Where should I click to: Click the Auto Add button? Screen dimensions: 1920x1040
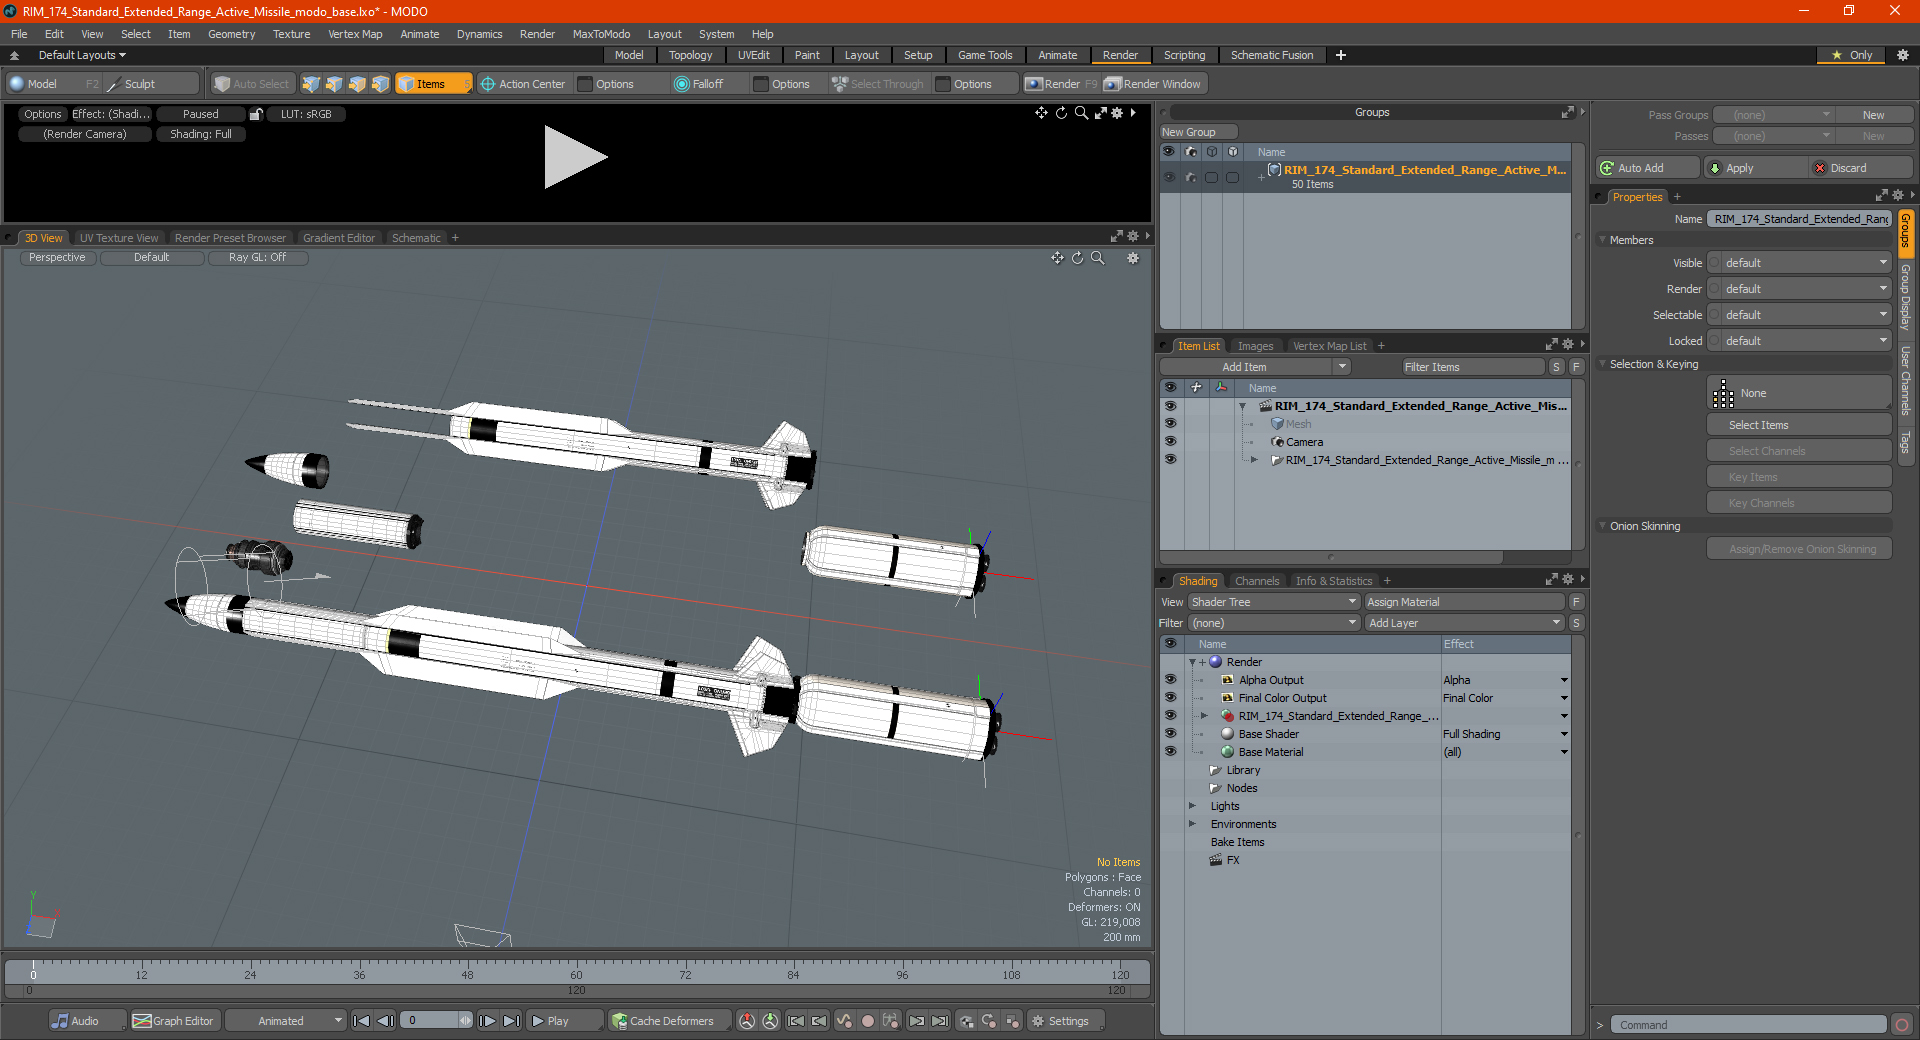tap(1647, 168)
